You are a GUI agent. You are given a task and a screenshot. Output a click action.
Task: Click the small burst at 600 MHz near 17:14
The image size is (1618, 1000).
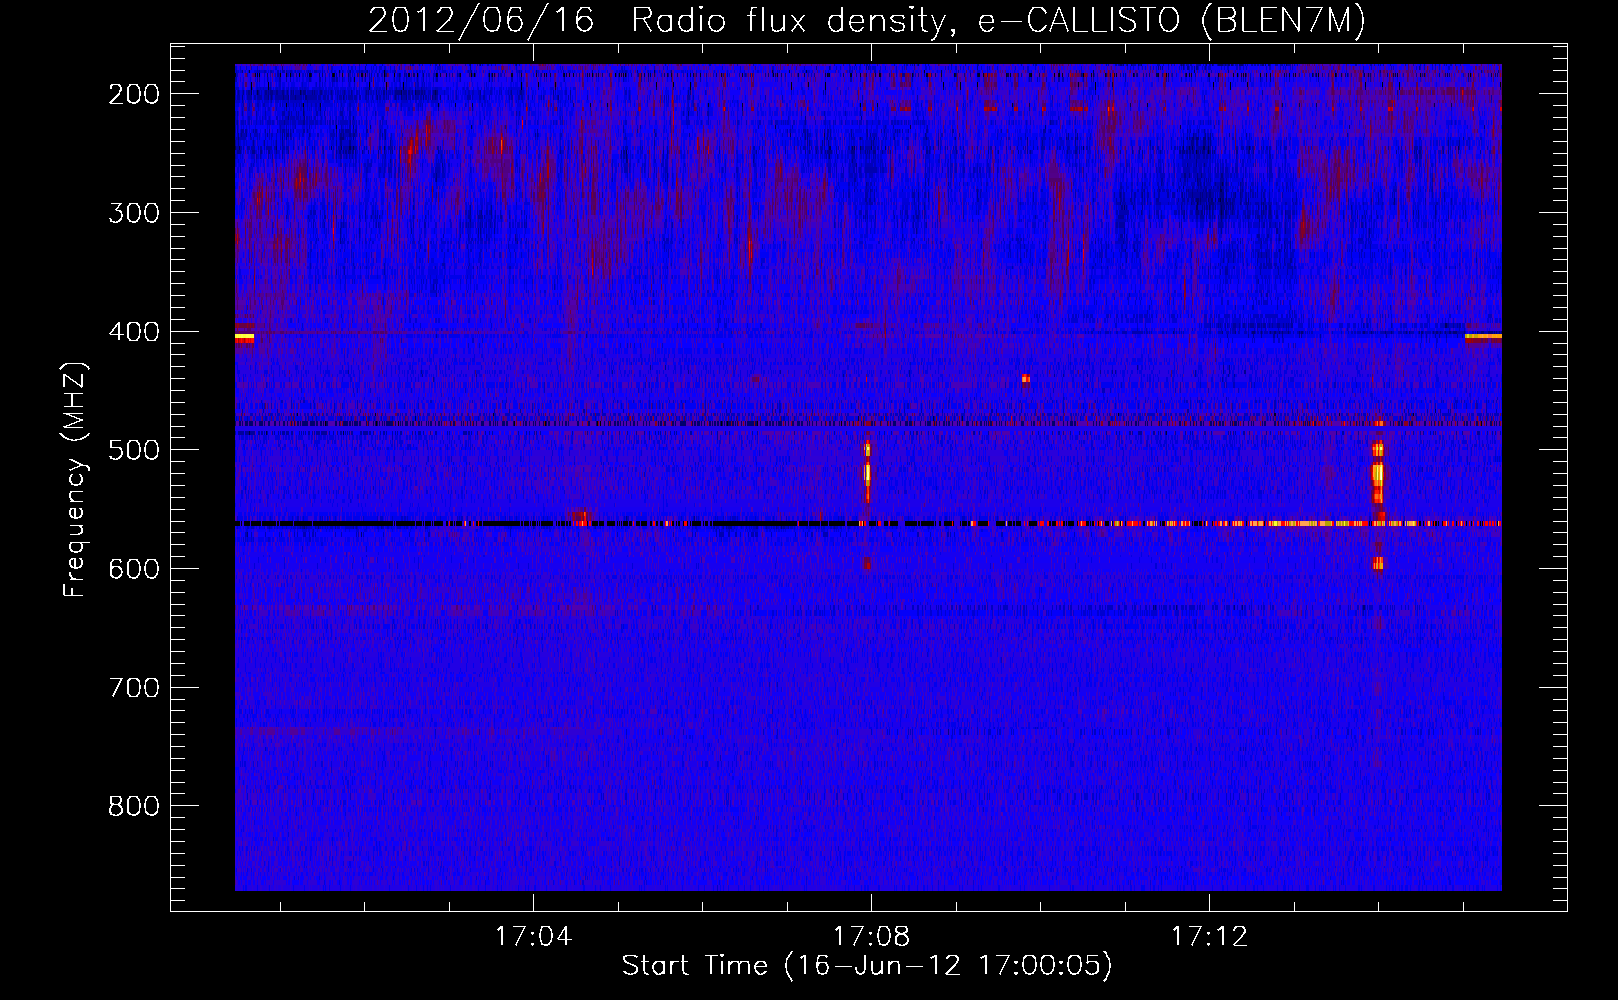tap(1378, 564)
